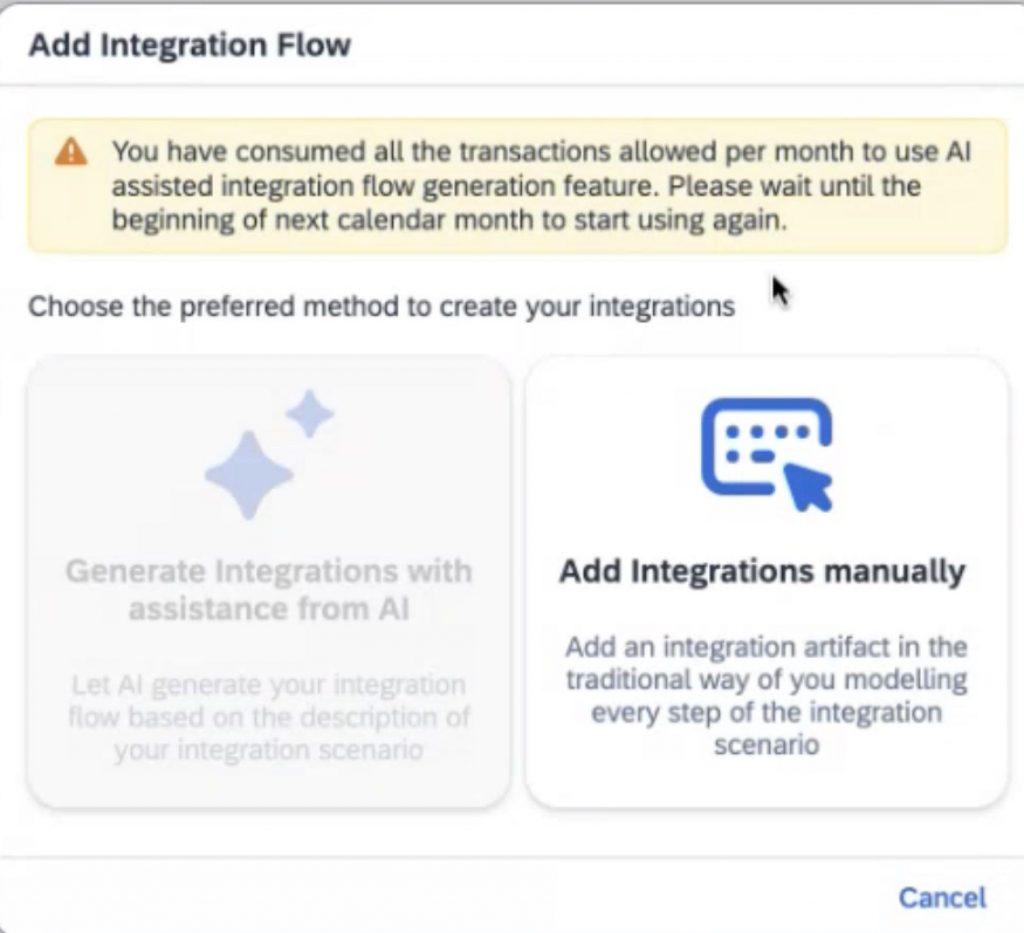Click the dash line inside the form icon
This screenshot has width=1024, height=933.
click(x=762, y=456)
